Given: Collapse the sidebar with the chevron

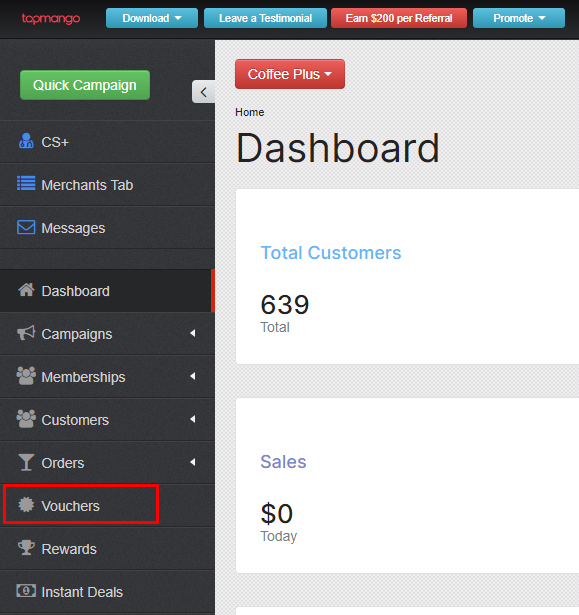Looking at the screenshot, I should 203,92.
